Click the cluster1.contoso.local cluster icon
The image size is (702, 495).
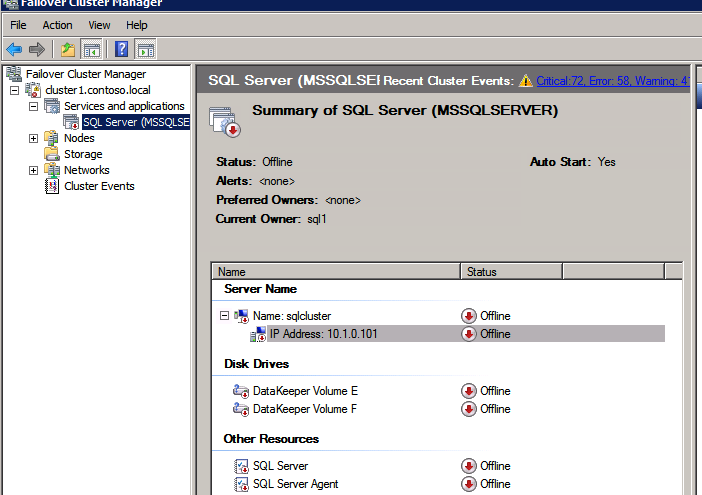click(x=33, y=90)
